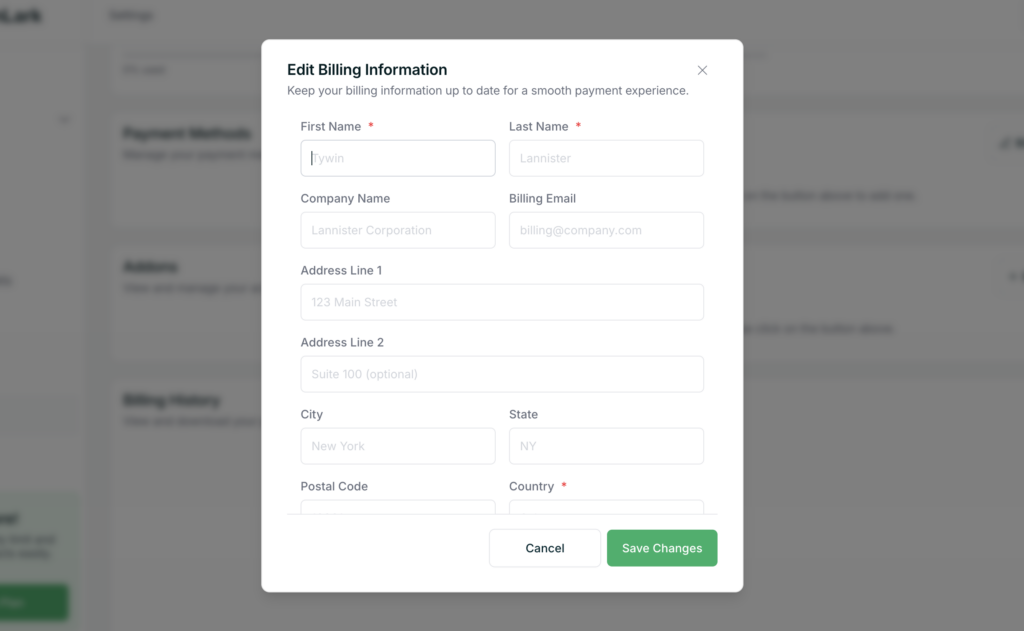Click into the State text box
The image size is (1024, 631).
coord(606,446)
